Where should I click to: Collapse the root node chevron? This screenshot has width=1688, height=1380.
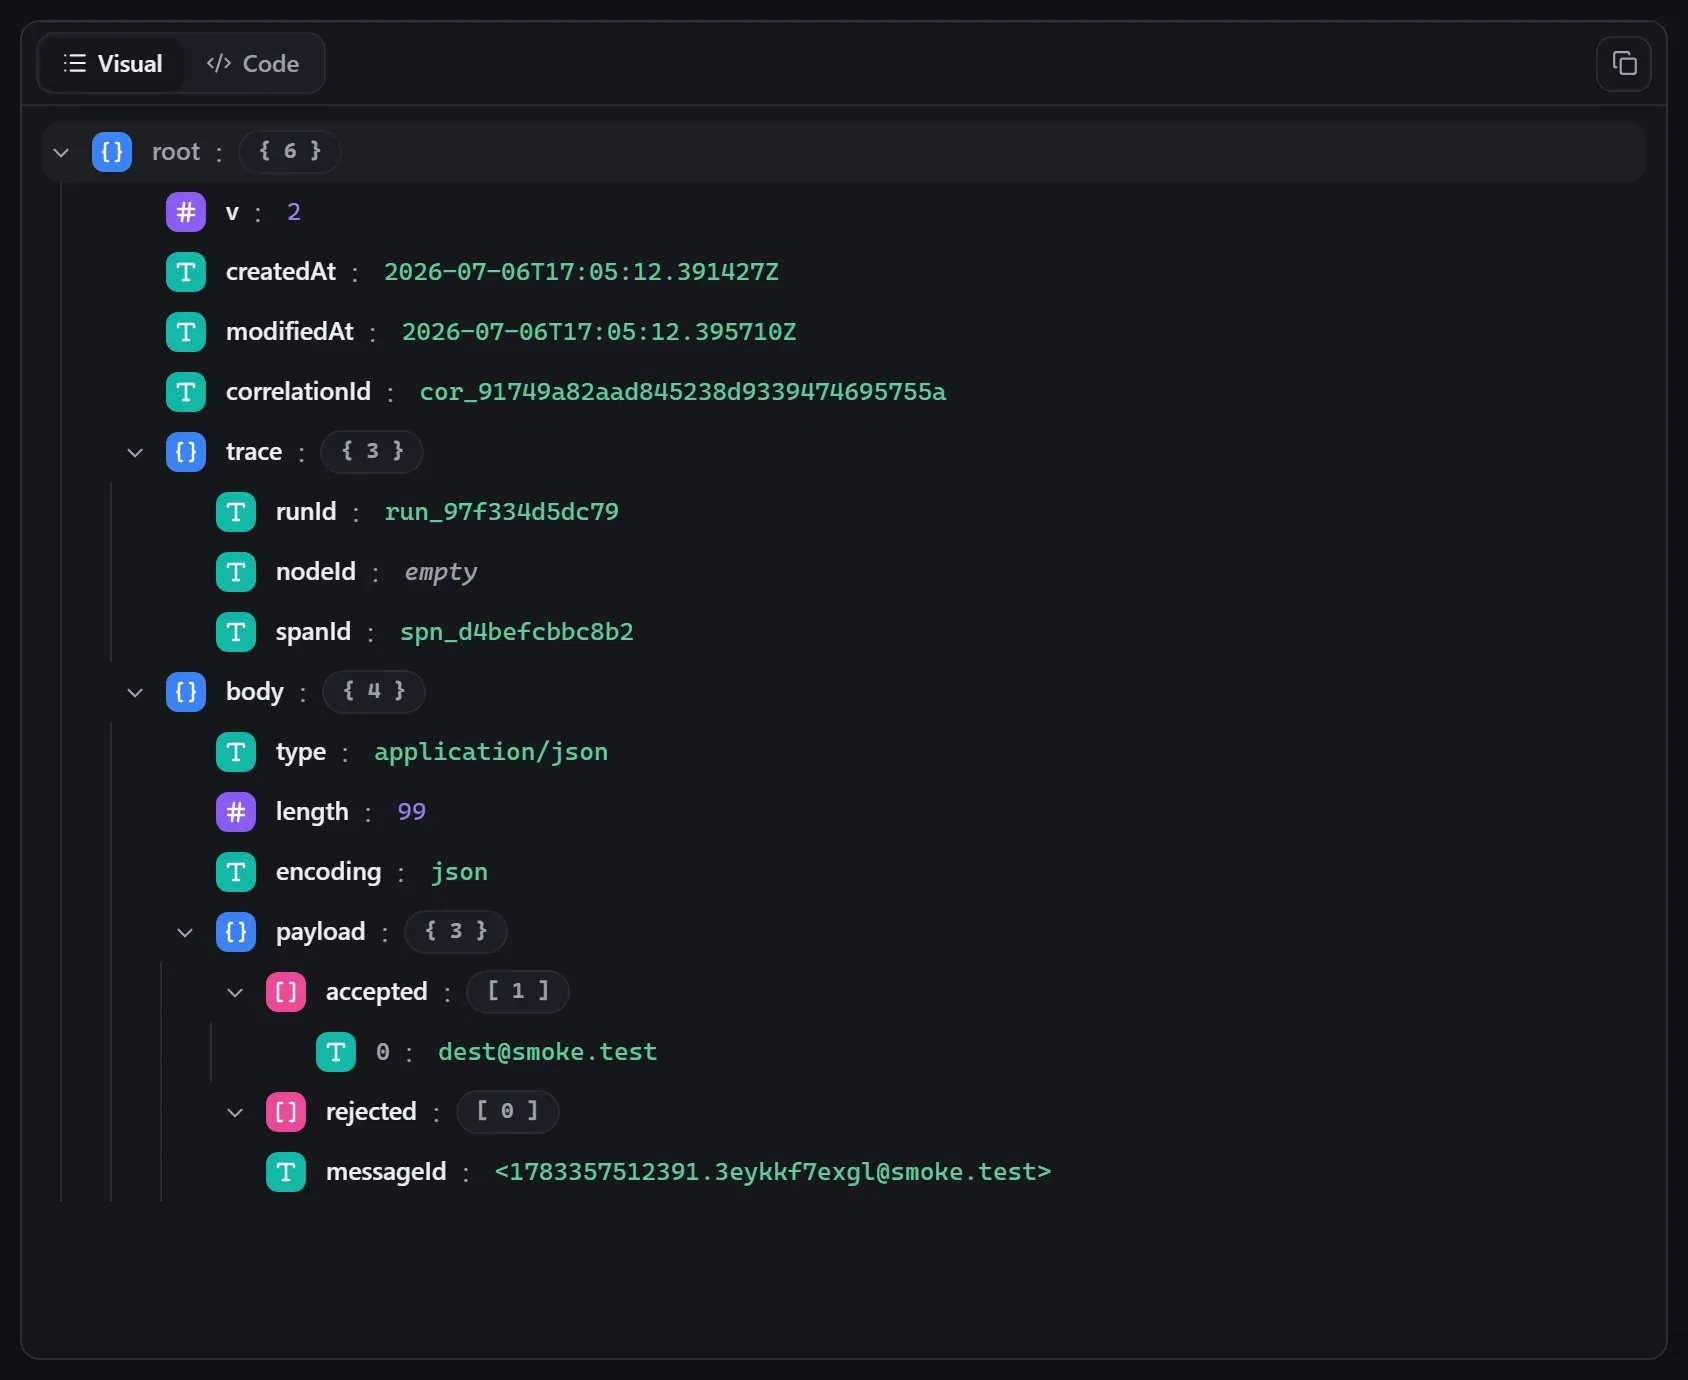(x=61, y=152)
